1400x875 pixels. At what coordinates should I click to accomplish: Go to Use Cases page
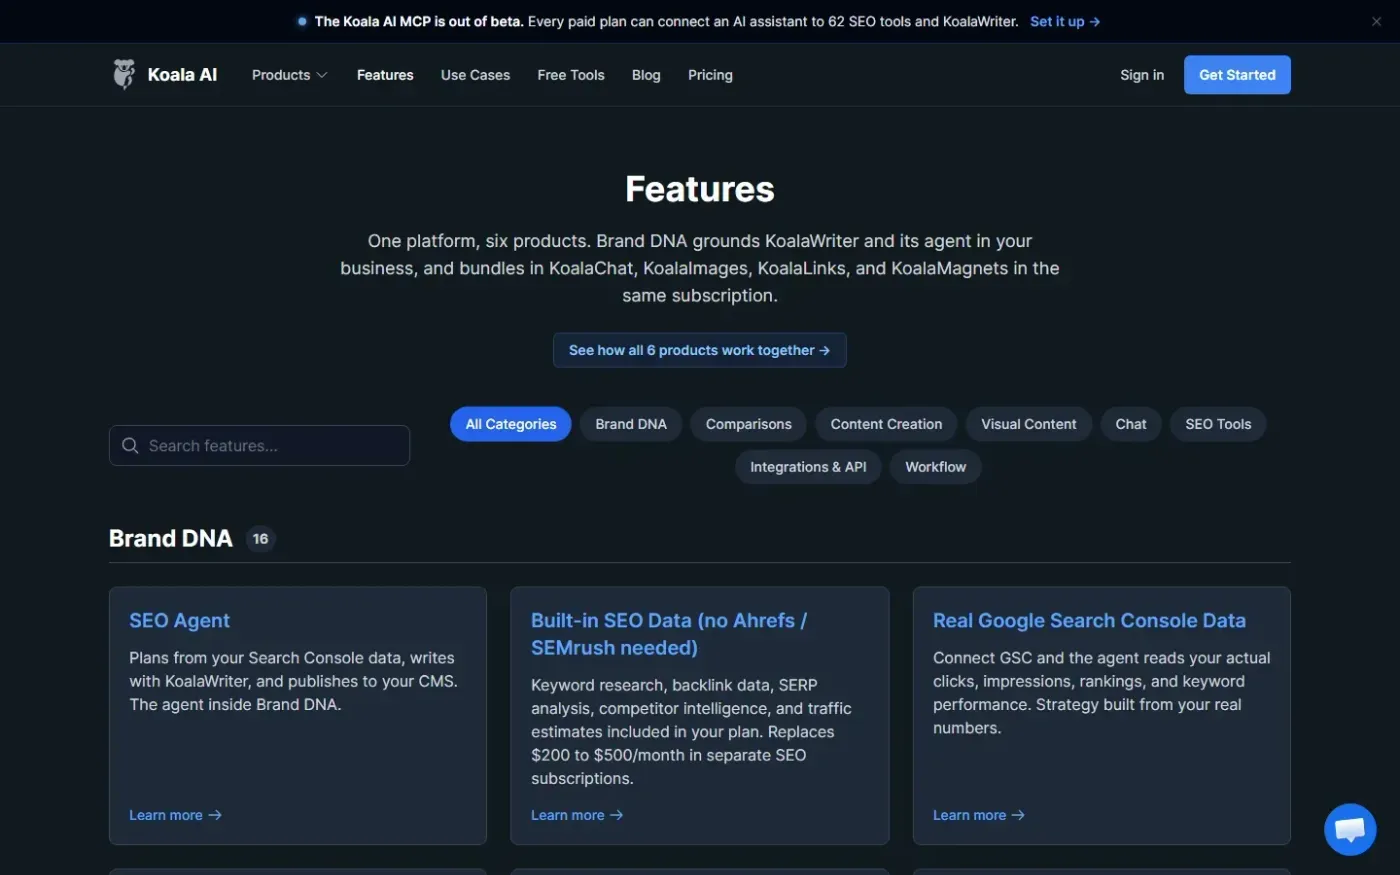[x=475, y=75]
